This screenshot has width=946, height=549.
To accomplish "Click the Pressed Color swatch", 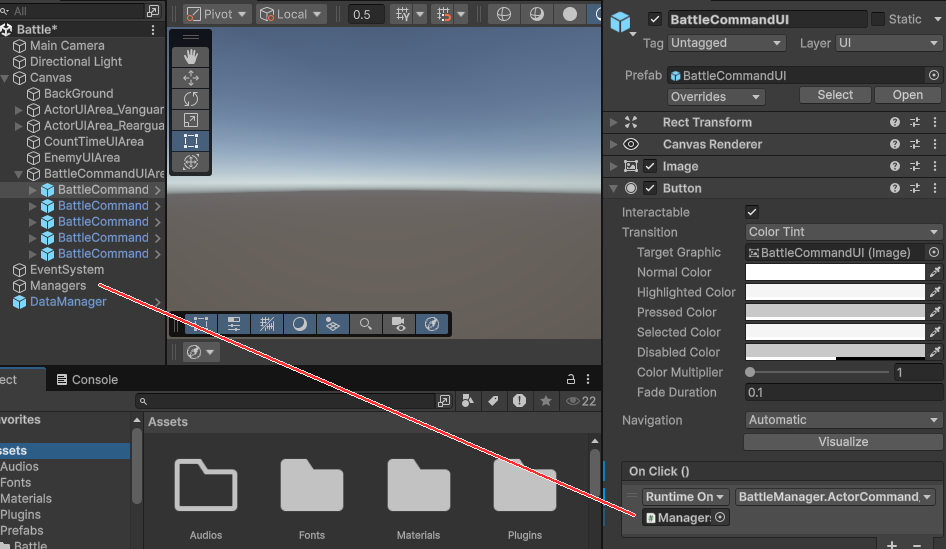I will (x=835, y=312).
